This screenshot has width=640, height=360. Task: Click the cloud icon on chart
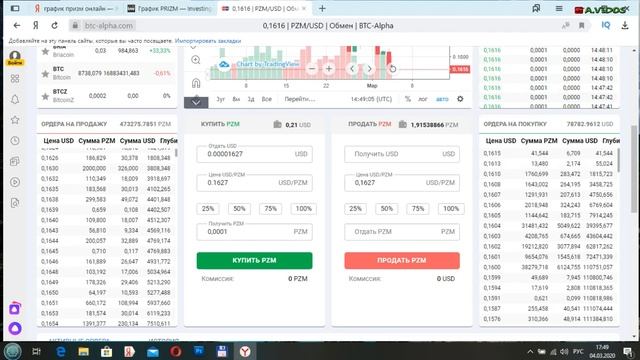coord(224,64)
